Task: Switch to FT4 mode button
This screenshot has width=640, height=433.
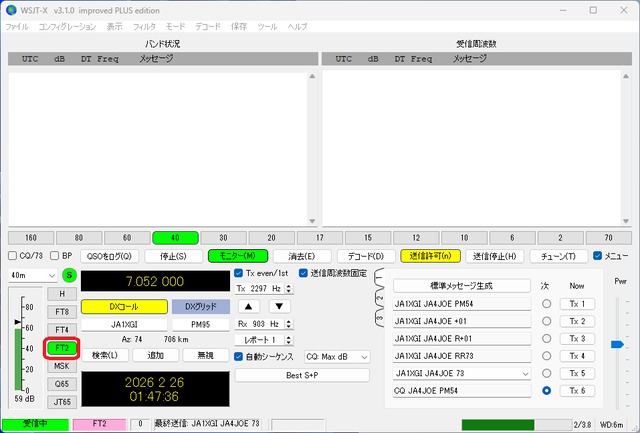Action: (62, 330)
